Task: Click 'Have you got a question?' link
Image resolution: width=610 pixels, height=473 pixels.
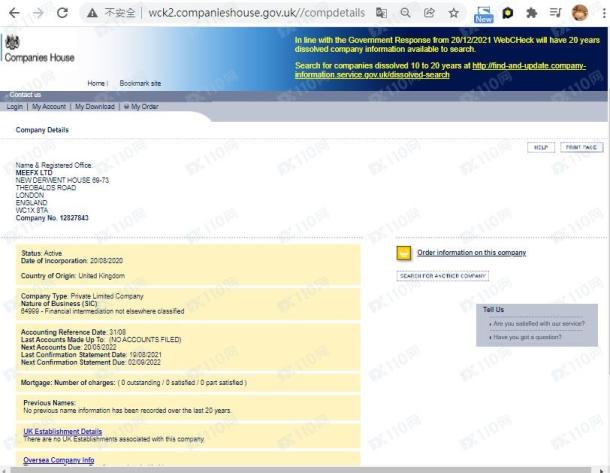Action: click(527, 337)
